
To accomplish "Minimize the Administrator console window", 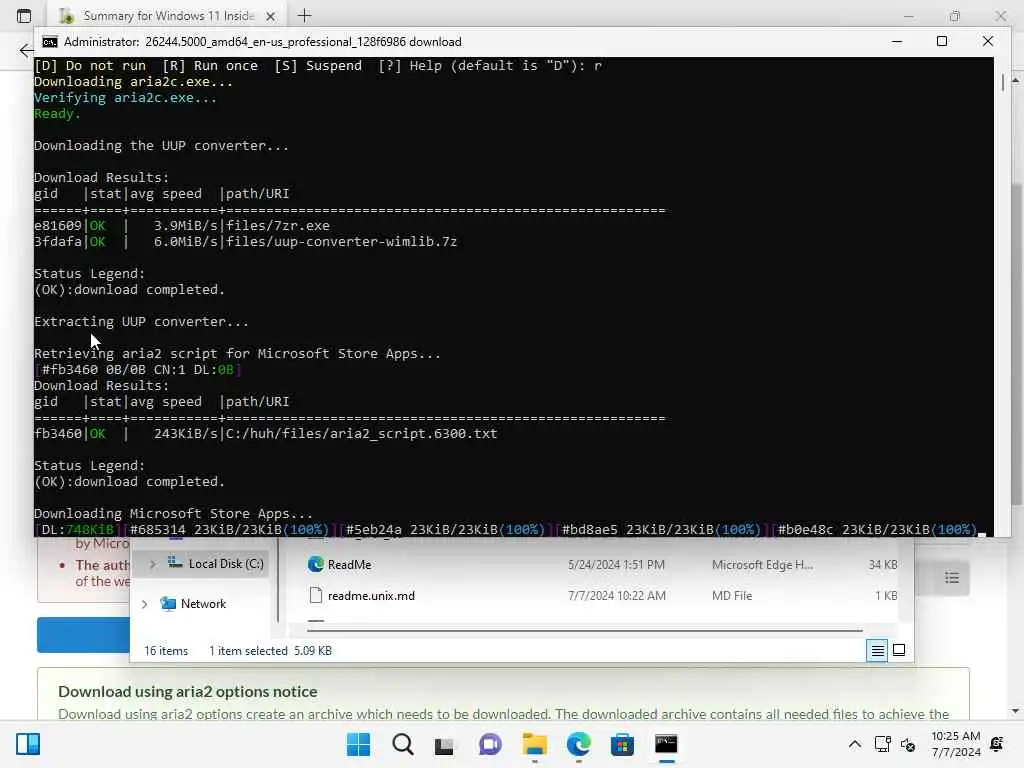I will 897,41.
